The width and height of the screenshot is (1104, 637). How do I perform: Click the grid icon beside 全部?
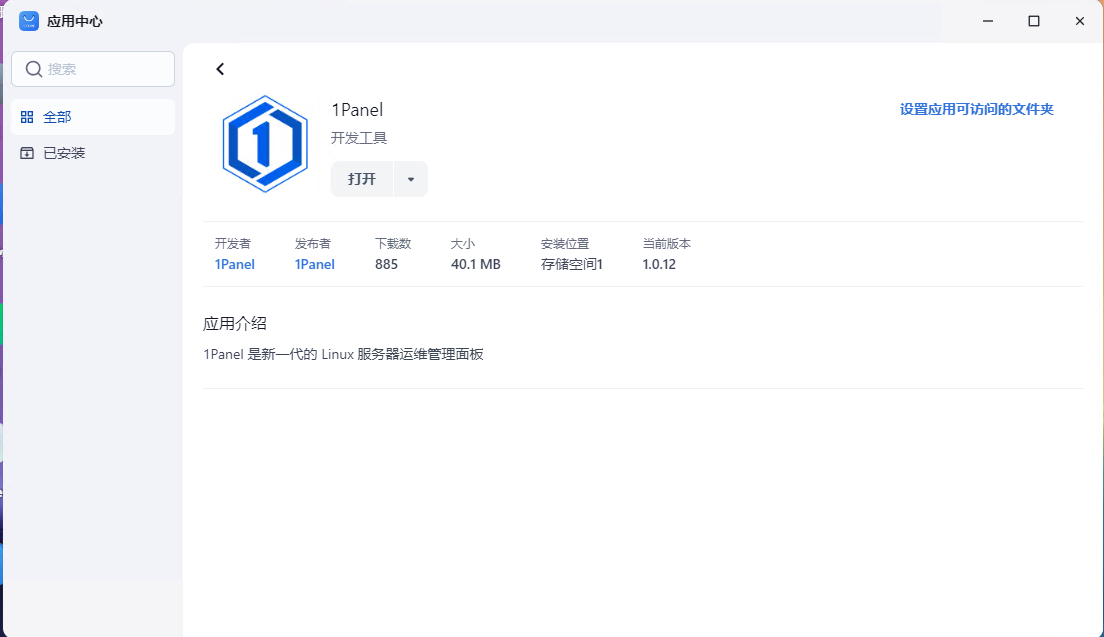click(27, 117)
